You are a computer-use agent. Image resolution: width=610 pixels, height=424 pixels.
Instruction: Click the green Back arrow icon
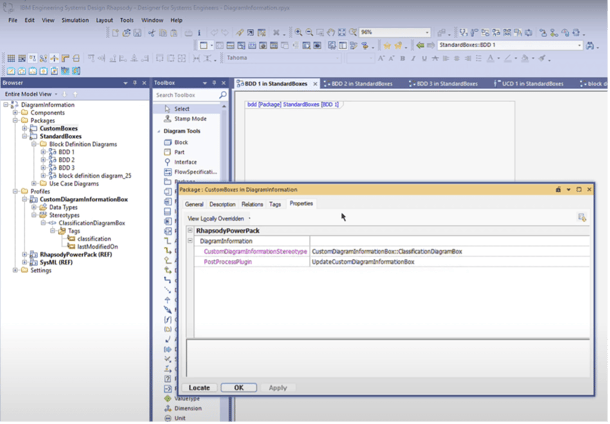click(420, 45)
